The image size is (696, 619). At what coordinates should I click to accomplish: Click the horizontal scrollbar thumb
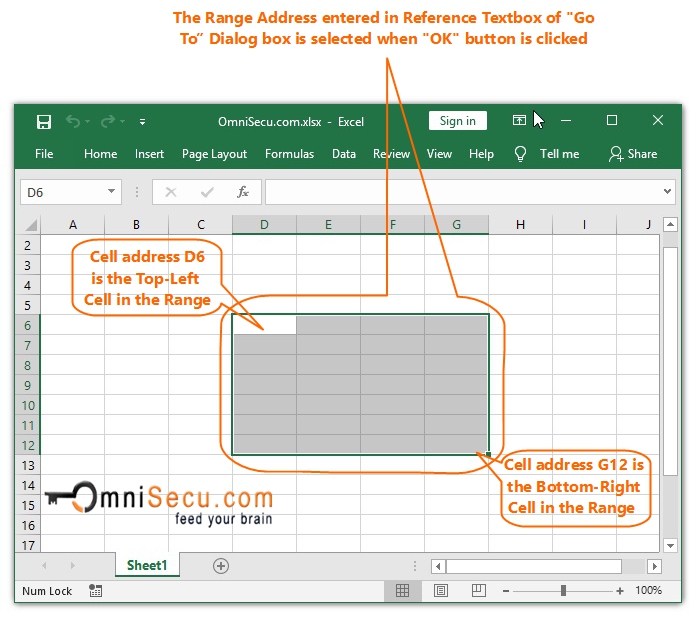(x=534, y=566)
